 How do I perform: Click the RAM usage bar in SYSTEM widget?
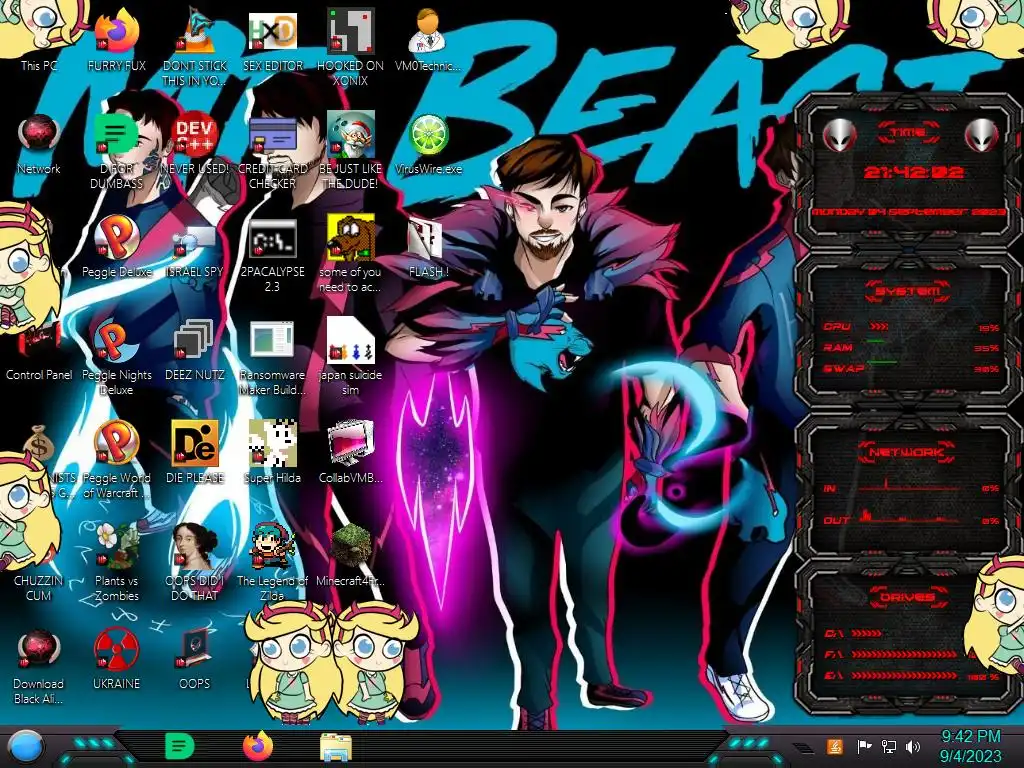point(876,342)
